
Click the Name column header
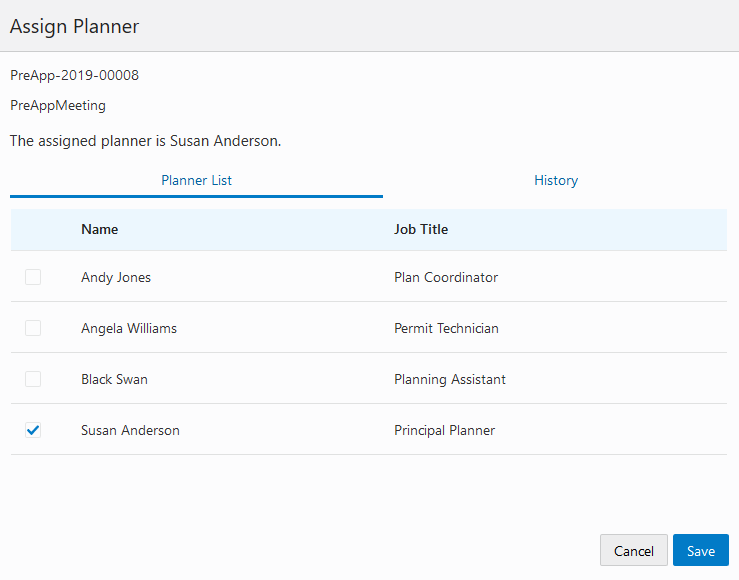click(100, 229)
